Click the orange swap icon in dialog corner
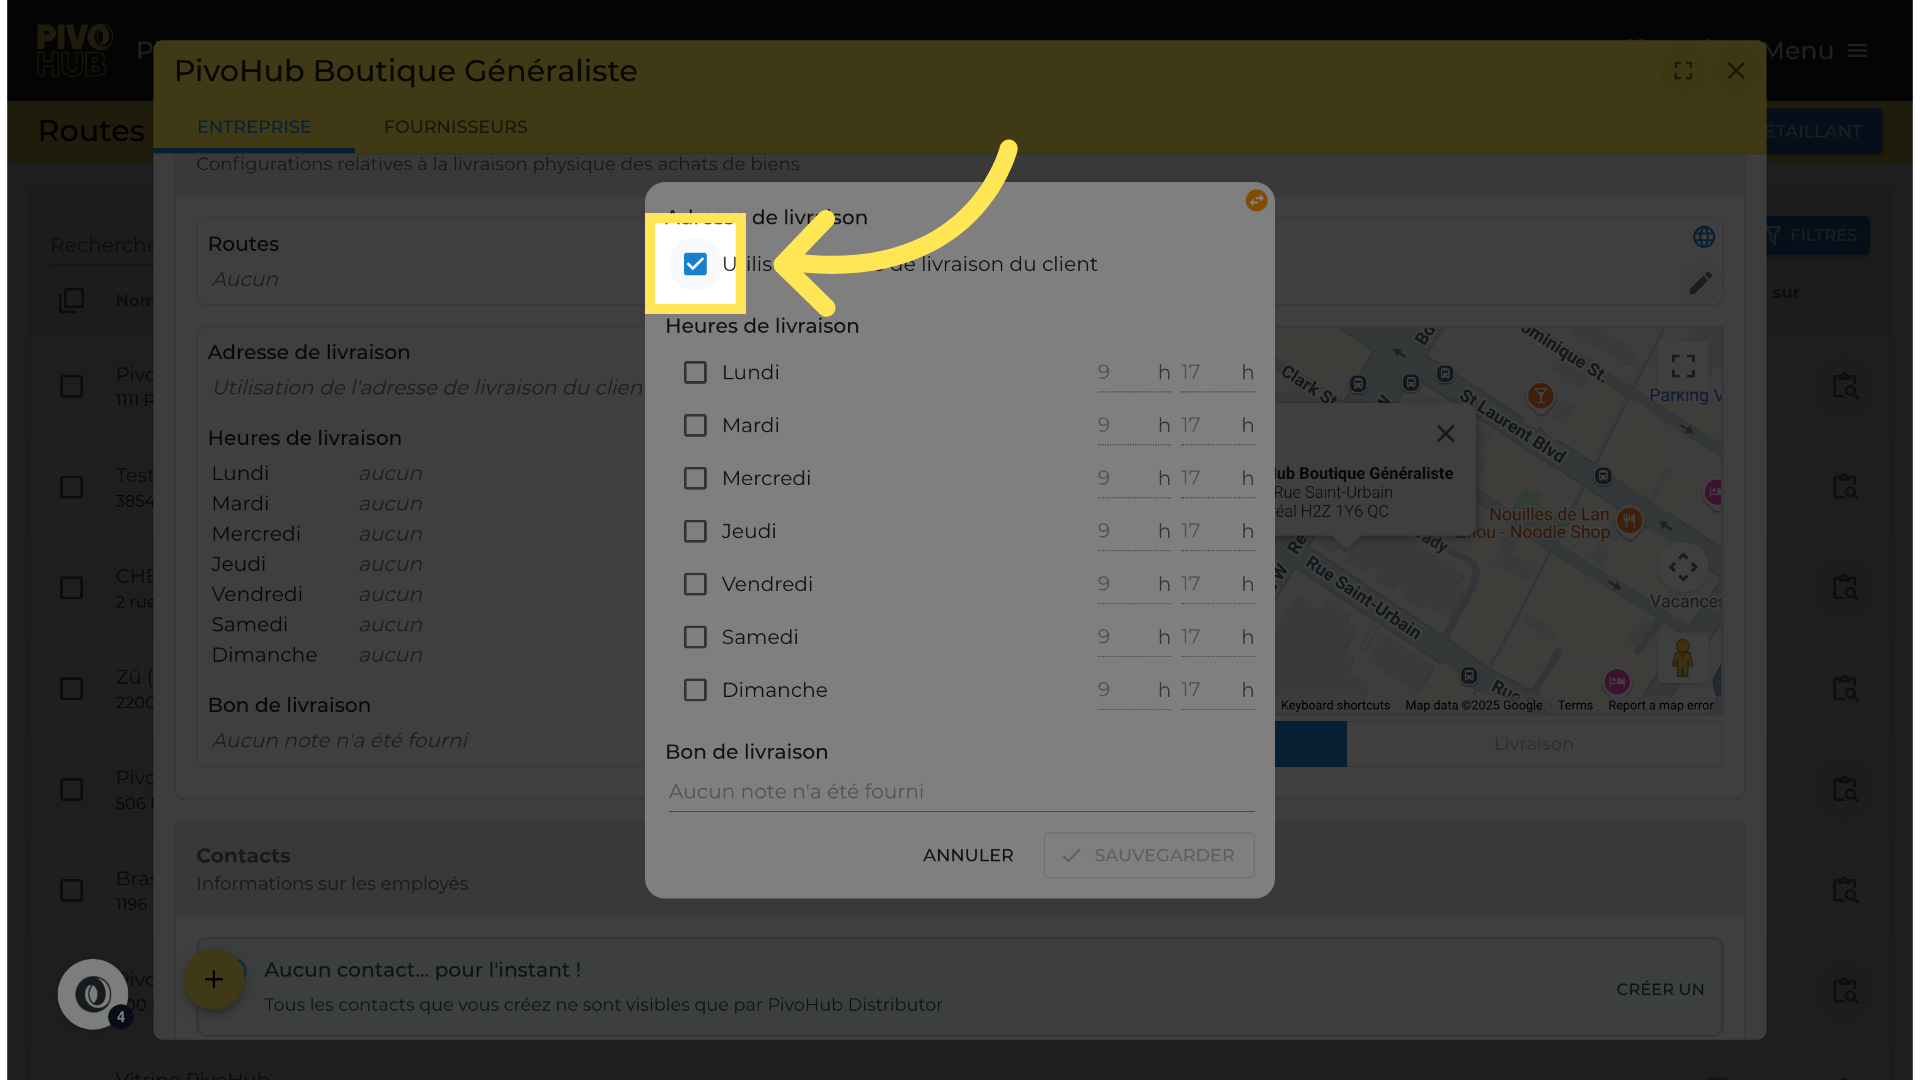 click(1256, 201)
